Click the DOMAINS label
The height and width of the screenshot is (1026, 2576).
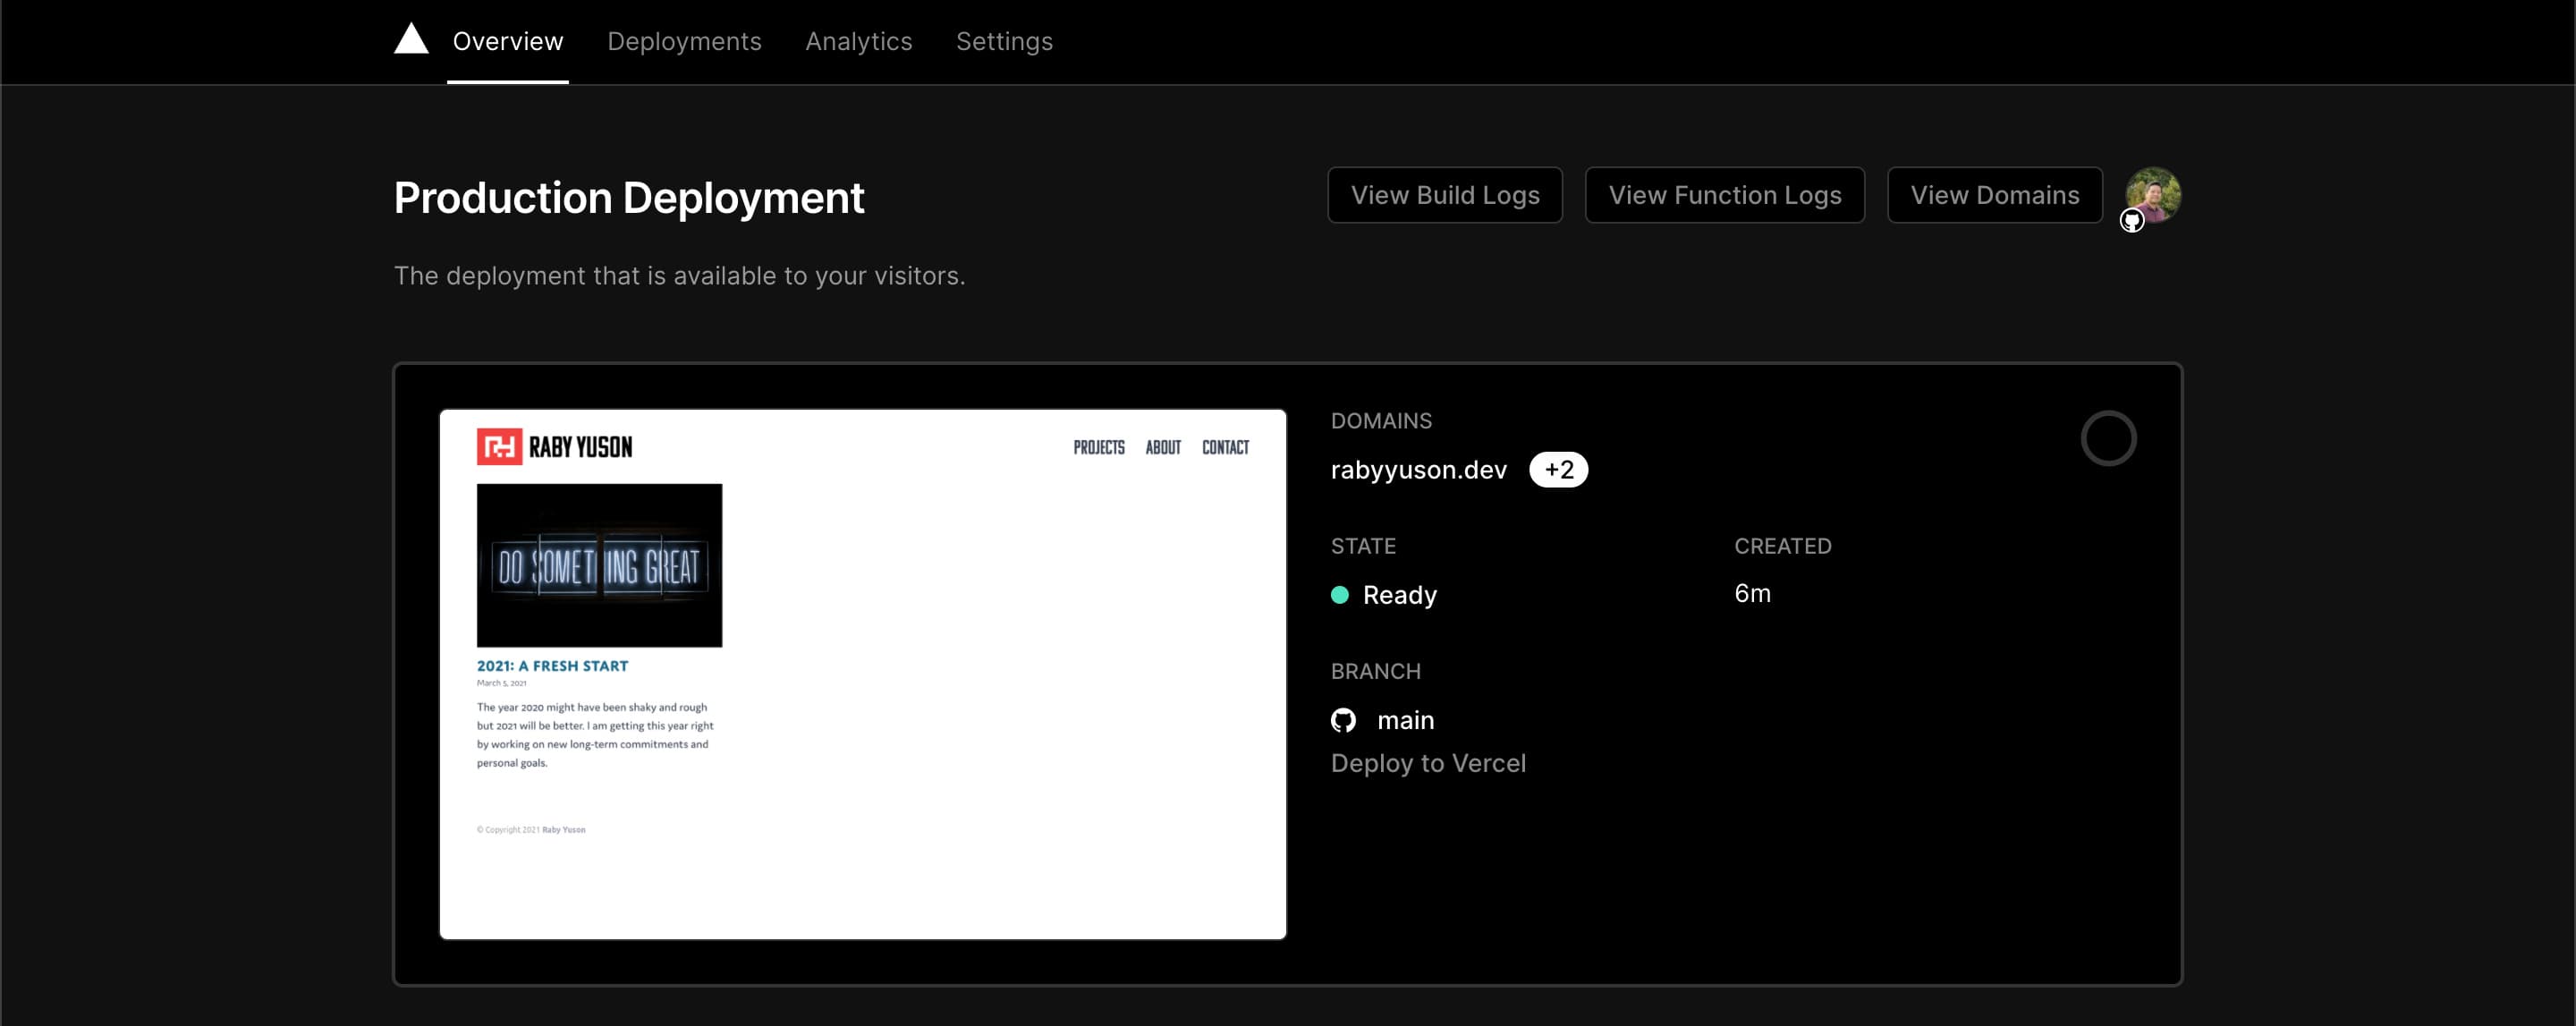click(x=1381, y=421)
